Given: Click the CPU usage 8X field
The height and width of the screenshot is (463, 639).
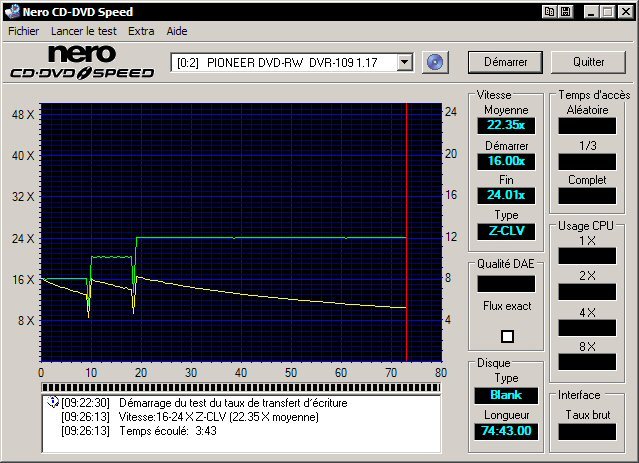Looking at the screenshot, I should coord(587,362).
